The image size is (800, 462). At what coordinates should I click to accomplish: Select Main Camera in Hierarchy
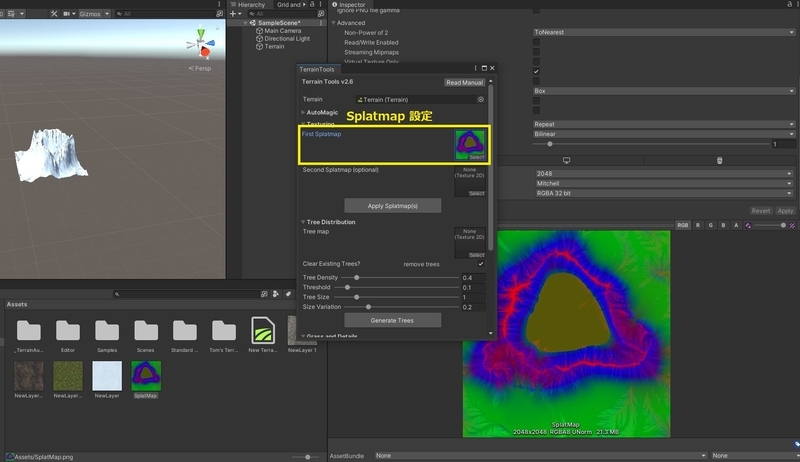pyautogui.click(x=283, y=31)
